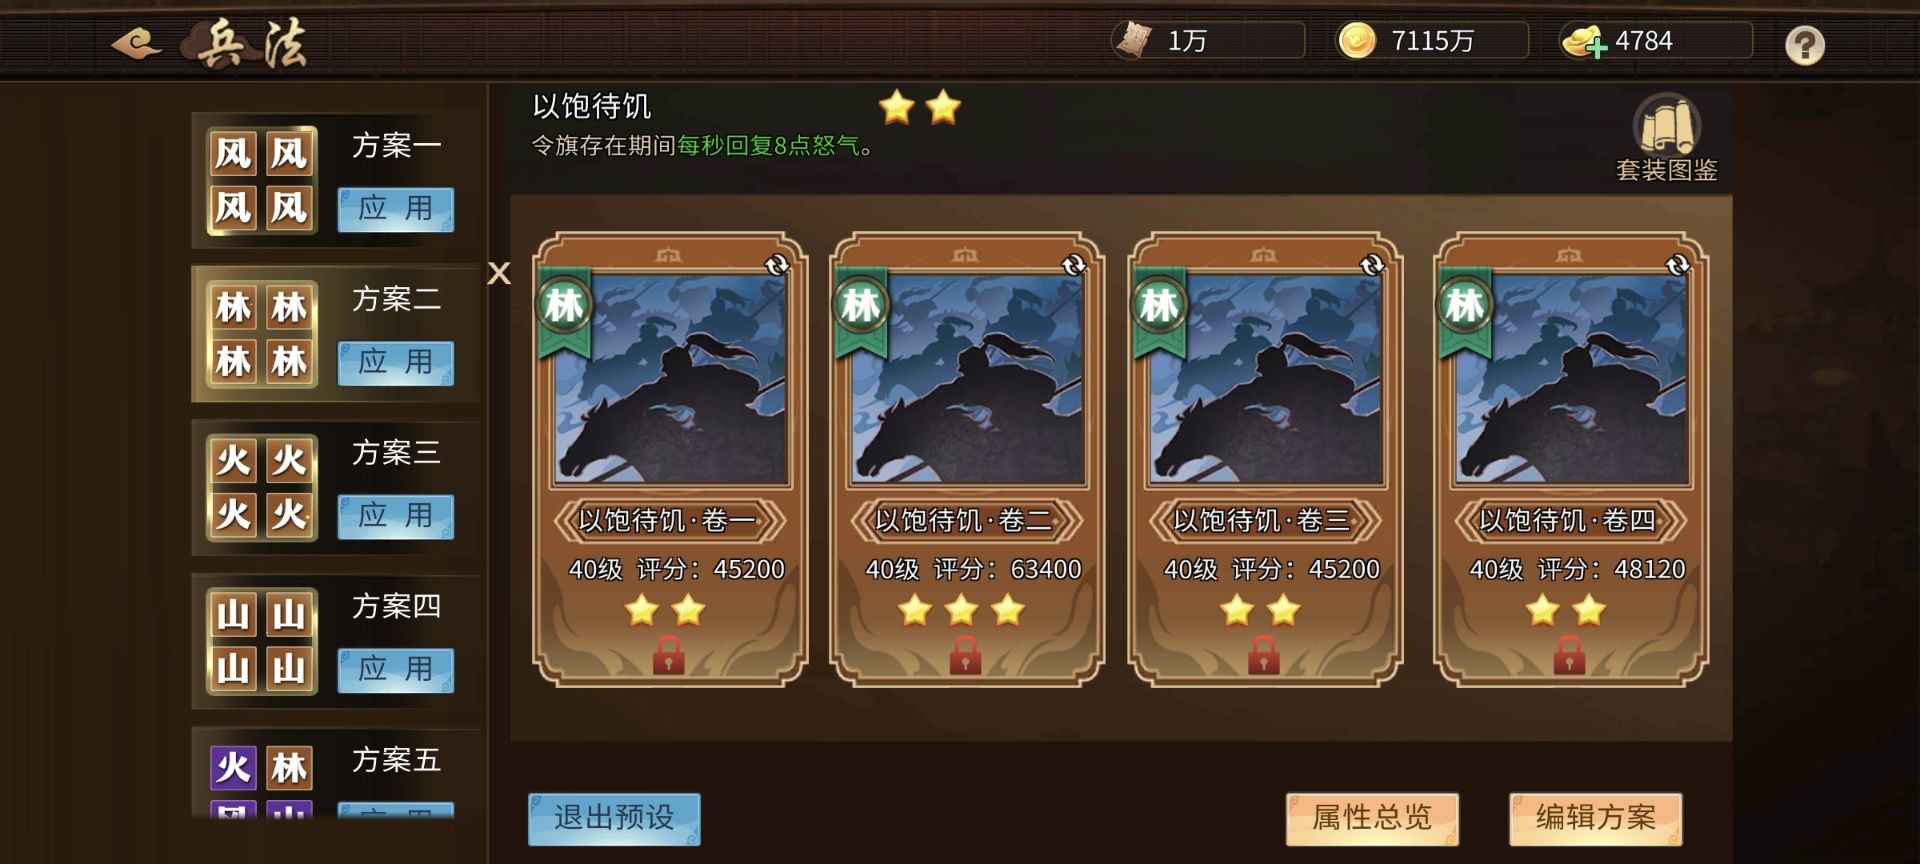Click swap icon on 以饱待饥·卷四 card
This screenshot has height=864, width=1920.
click(1677, 265)
